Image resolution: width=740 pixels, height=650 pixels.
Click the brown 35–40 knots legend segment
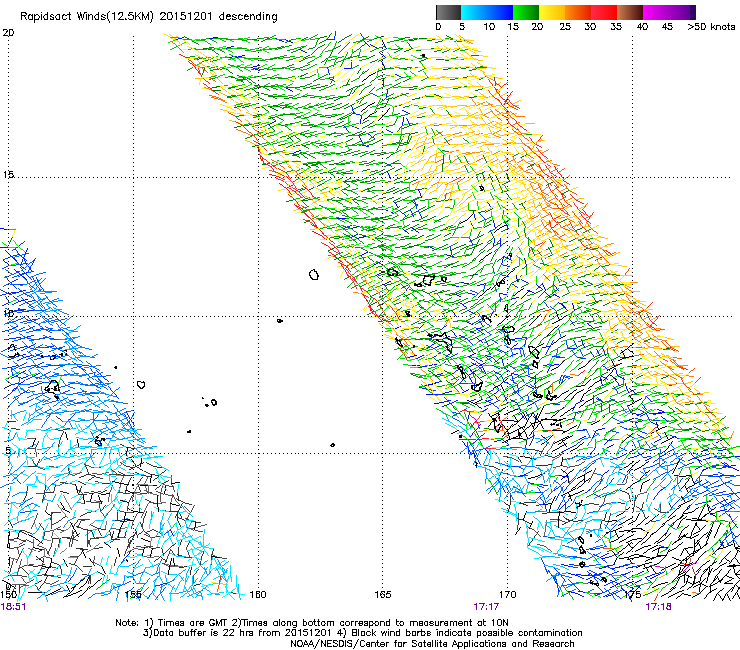630,12
